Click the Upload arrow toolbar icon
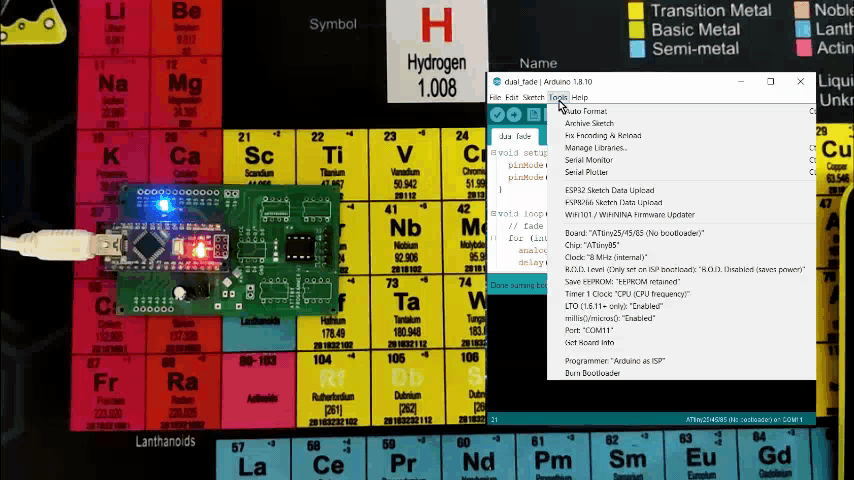 (x=514, y=114)
